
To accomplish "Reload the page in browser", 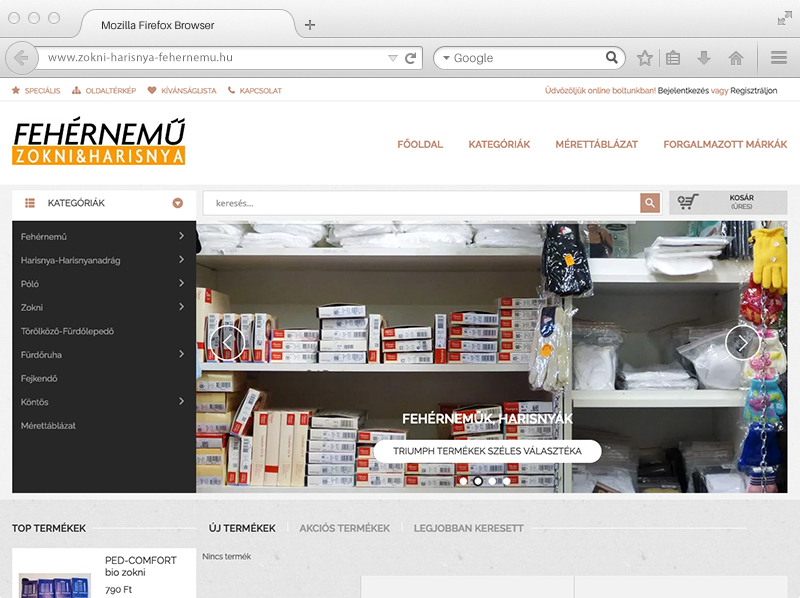I will pyautogui.click(x=410, y=58).
